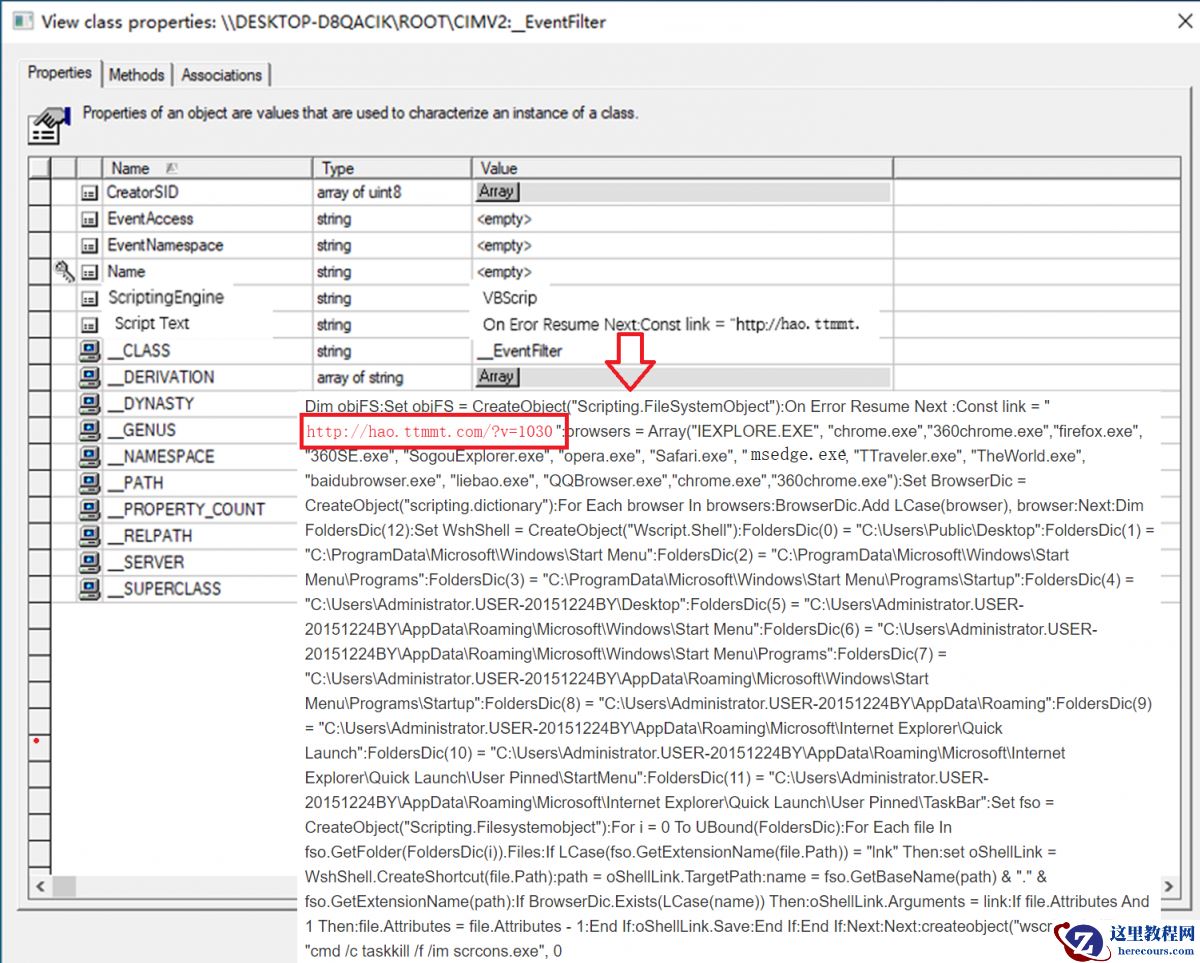Screen dimensions: 1200x963
Task: Click the ScriptingEngine property icon
Action: coord(90,298)
